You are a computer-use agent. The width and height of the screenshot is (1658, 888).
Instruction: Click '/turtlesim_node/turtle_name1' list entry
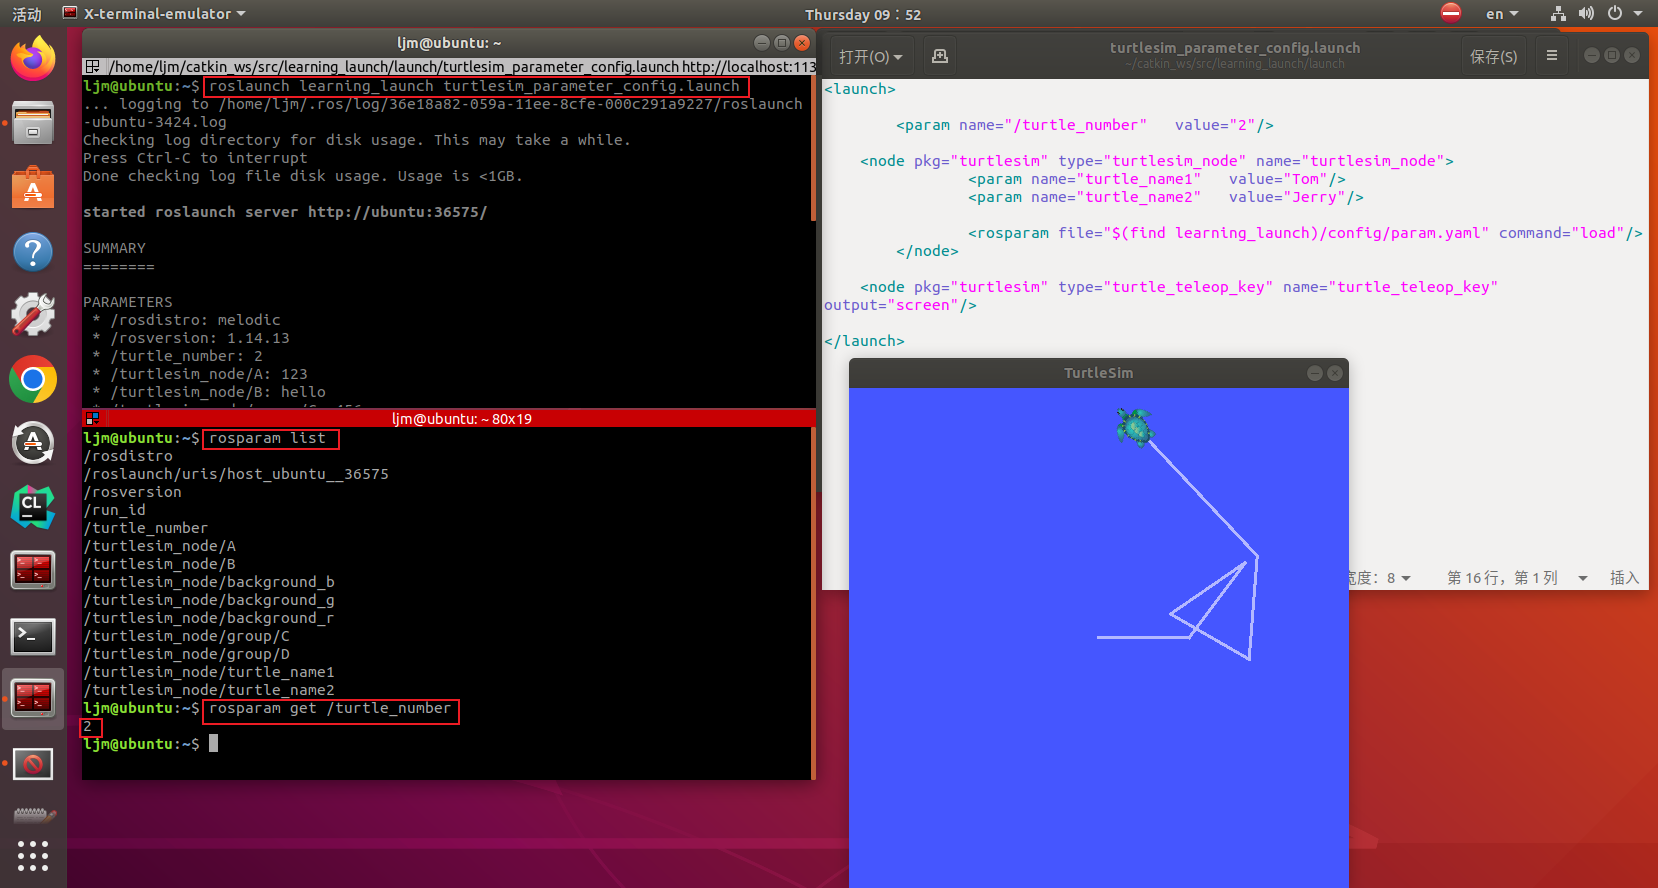pyautogui.click(x=209, y=672)
